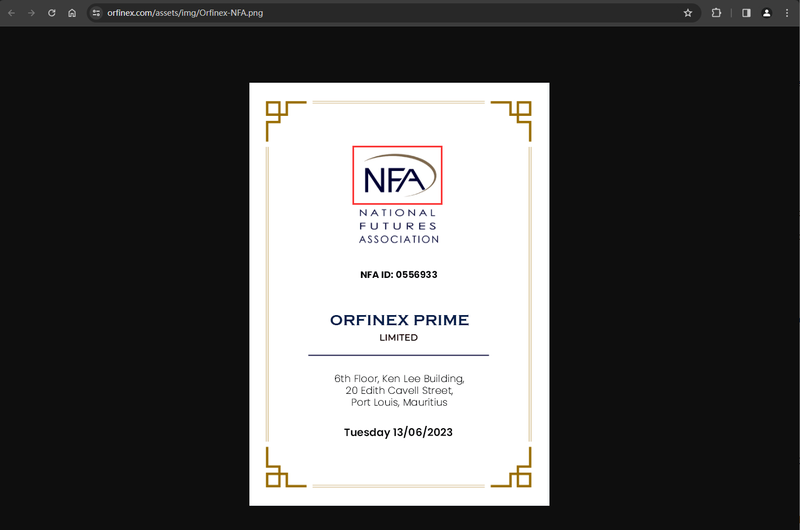800x530 pixels.
Task: Go to the browser home page
Action: 72,13
